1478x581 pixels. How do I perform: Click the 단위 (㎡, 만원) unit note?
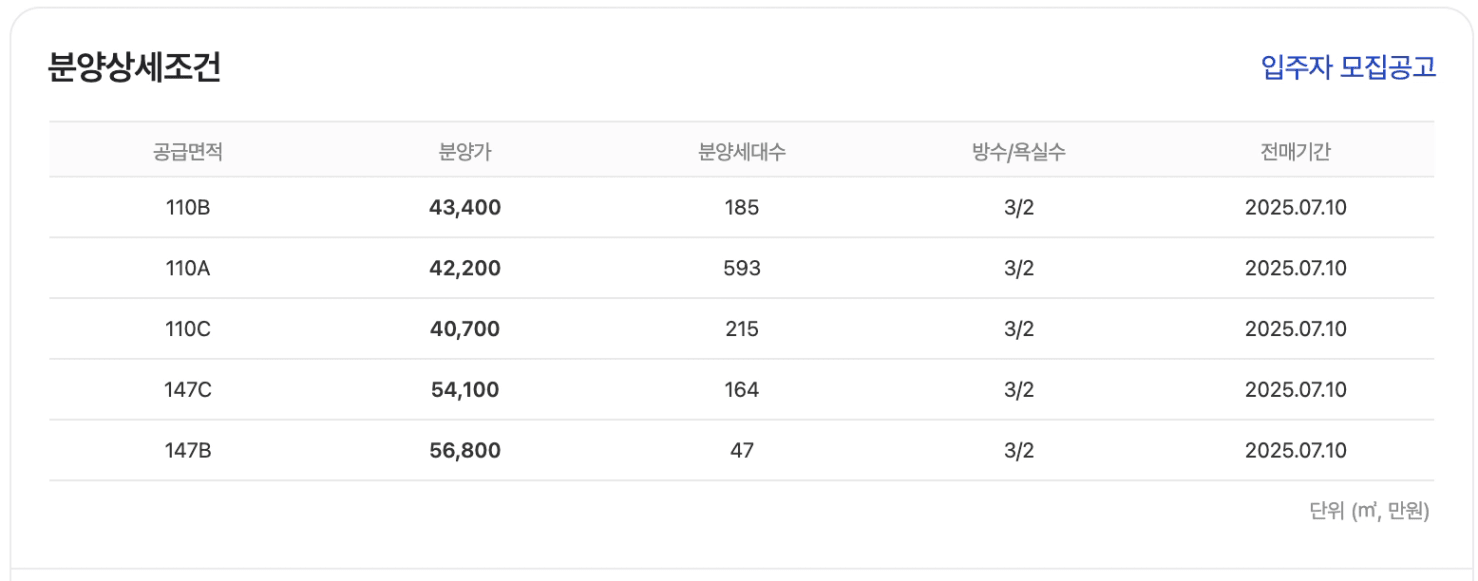[1369, 511]
